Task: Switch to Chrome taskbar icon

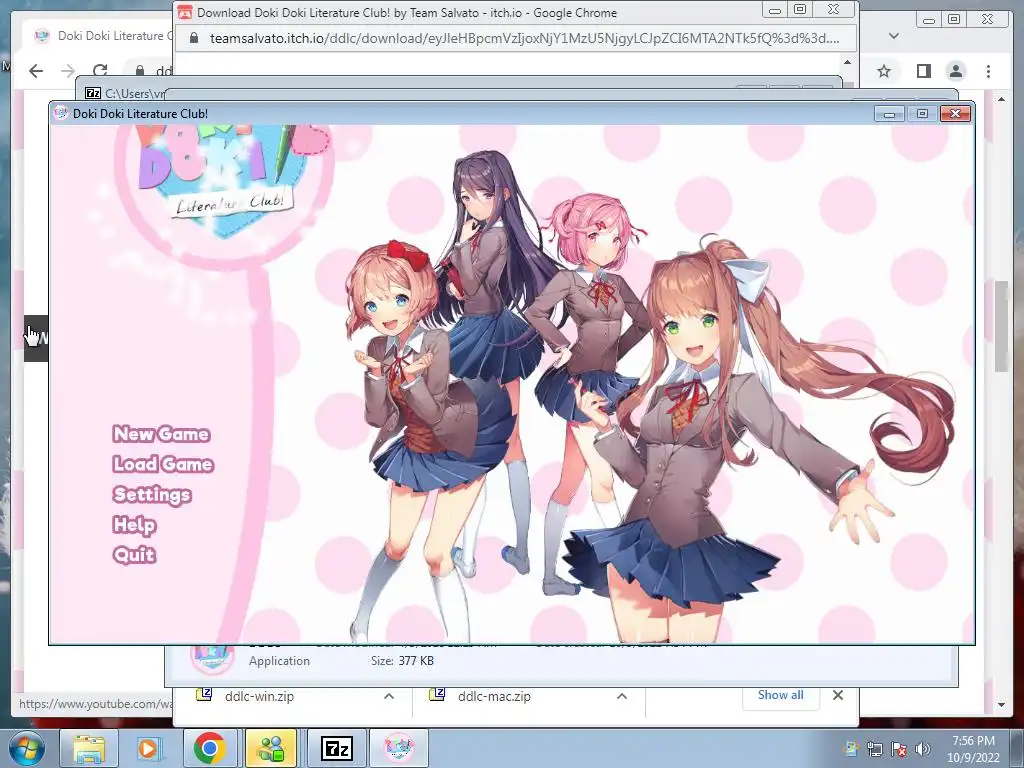Action: 210,748
